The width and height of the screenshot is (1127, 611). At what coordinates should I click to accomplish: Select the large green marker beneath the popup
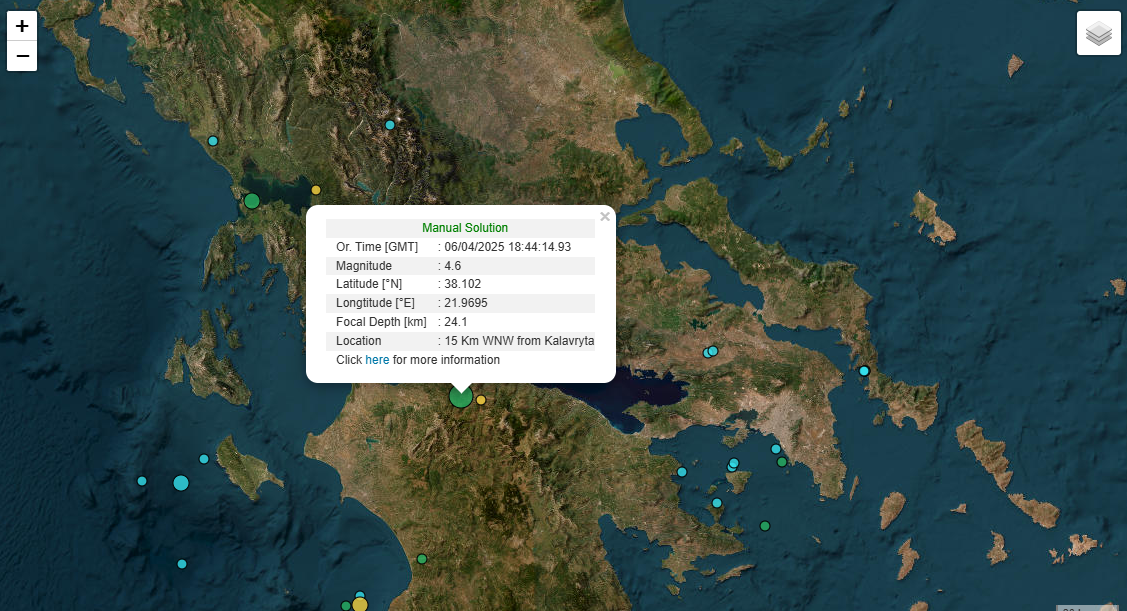[x=460, y=397]
